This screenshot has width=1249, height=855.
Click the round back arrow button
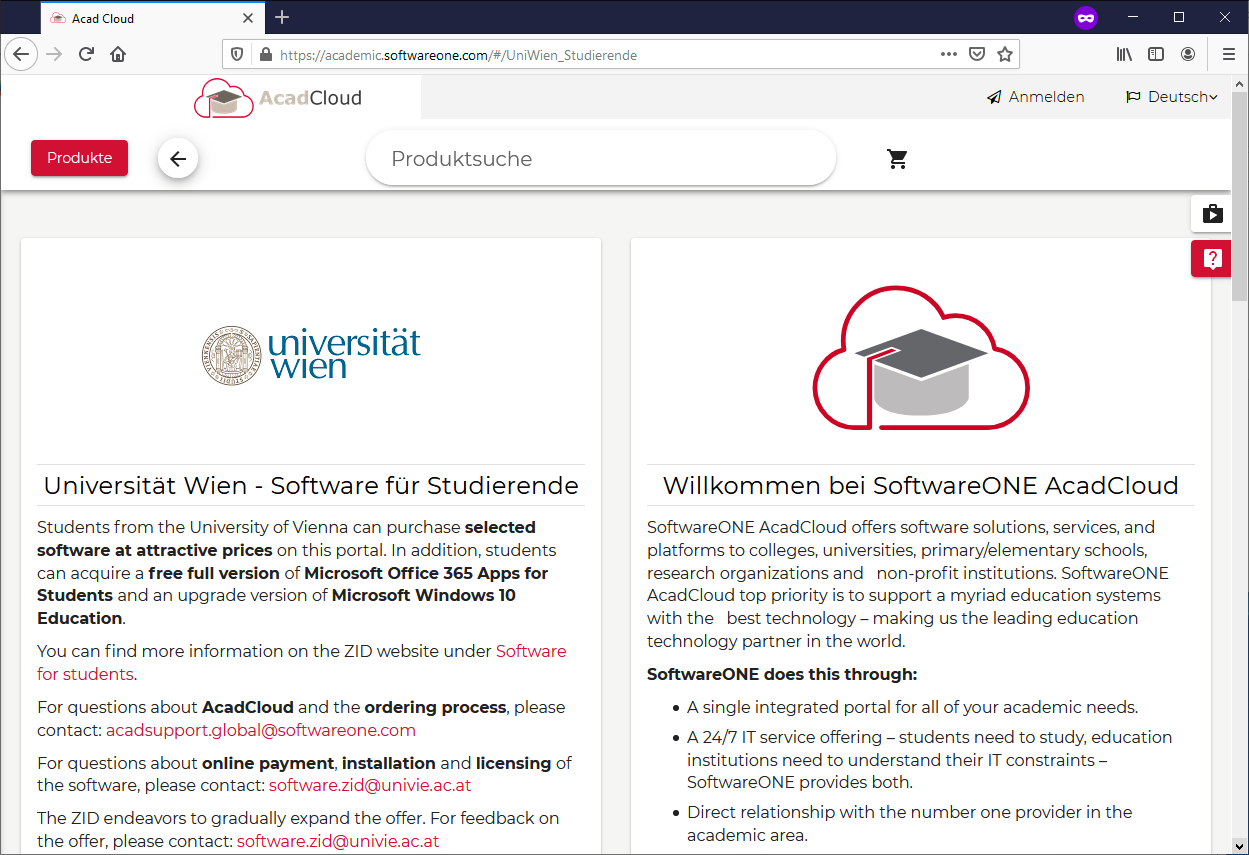click(x=178, y=158)
